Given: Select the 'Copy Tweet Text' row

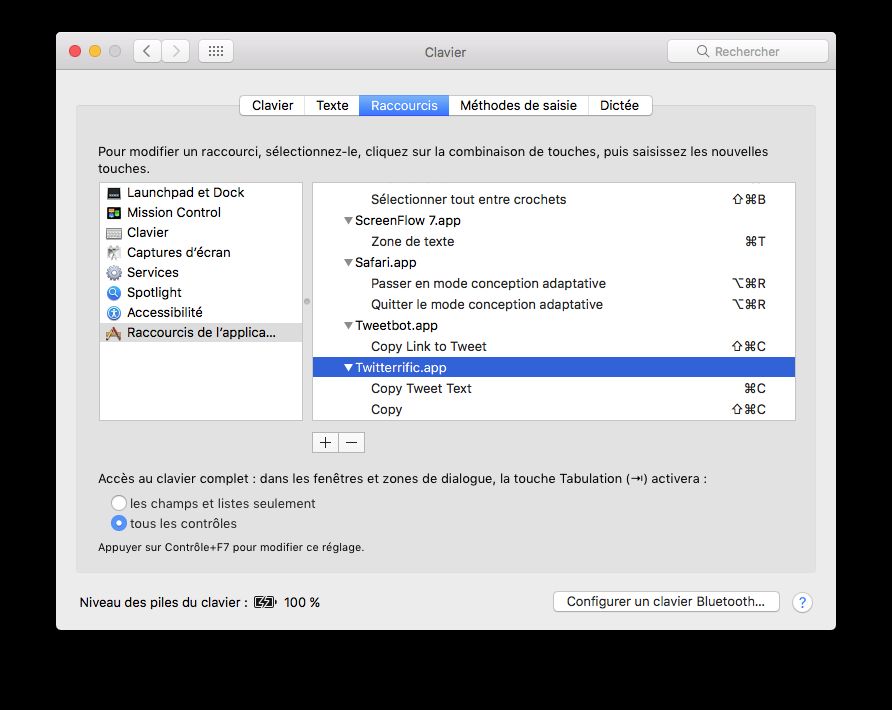Looking at the screenshot, I should [554, 389].
